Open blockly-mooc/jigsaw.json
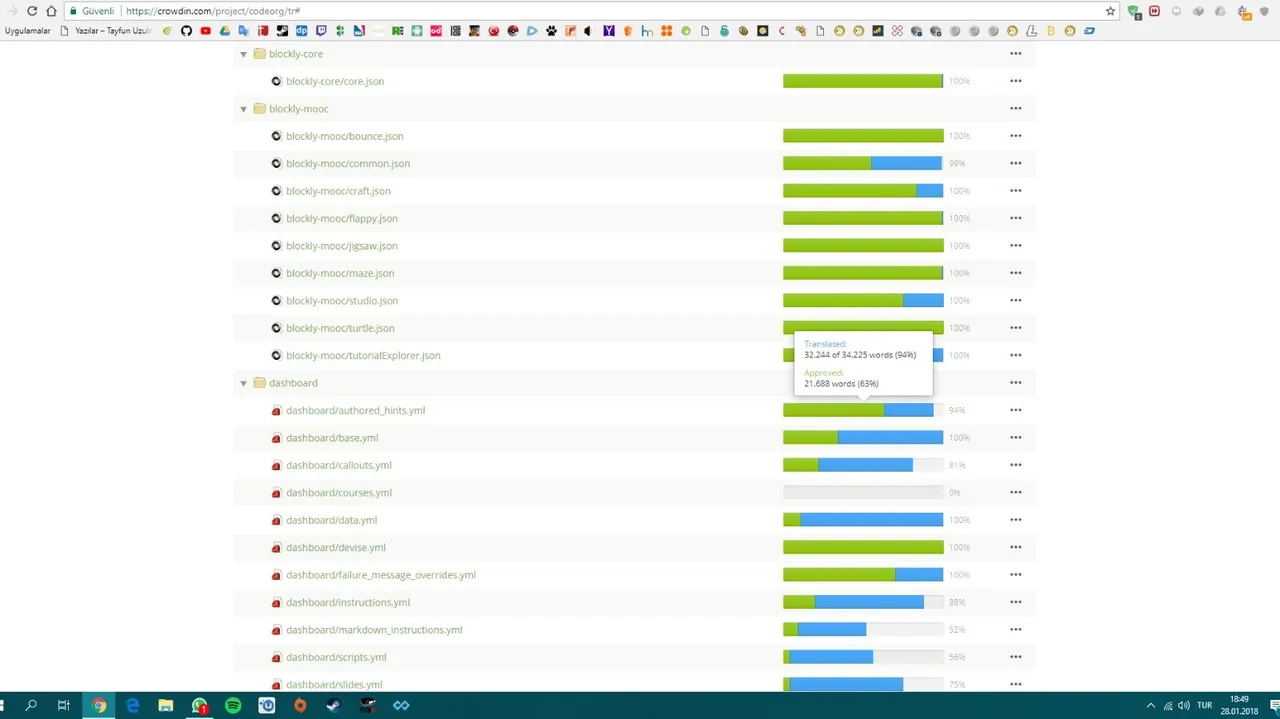The image size is (1280, 719). pyautogui.click(x=342, y=246)
